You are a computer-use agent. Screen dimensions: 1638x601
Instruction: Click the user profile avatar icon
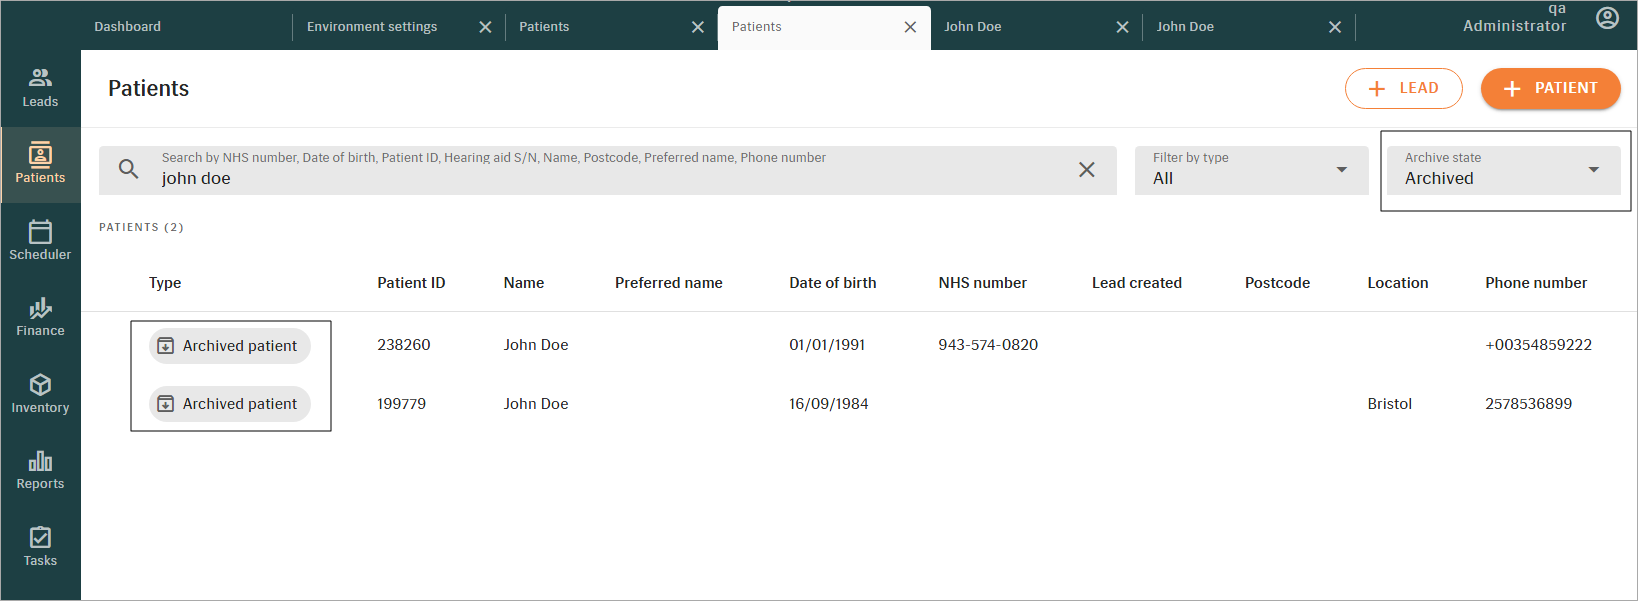point(1607,19)
